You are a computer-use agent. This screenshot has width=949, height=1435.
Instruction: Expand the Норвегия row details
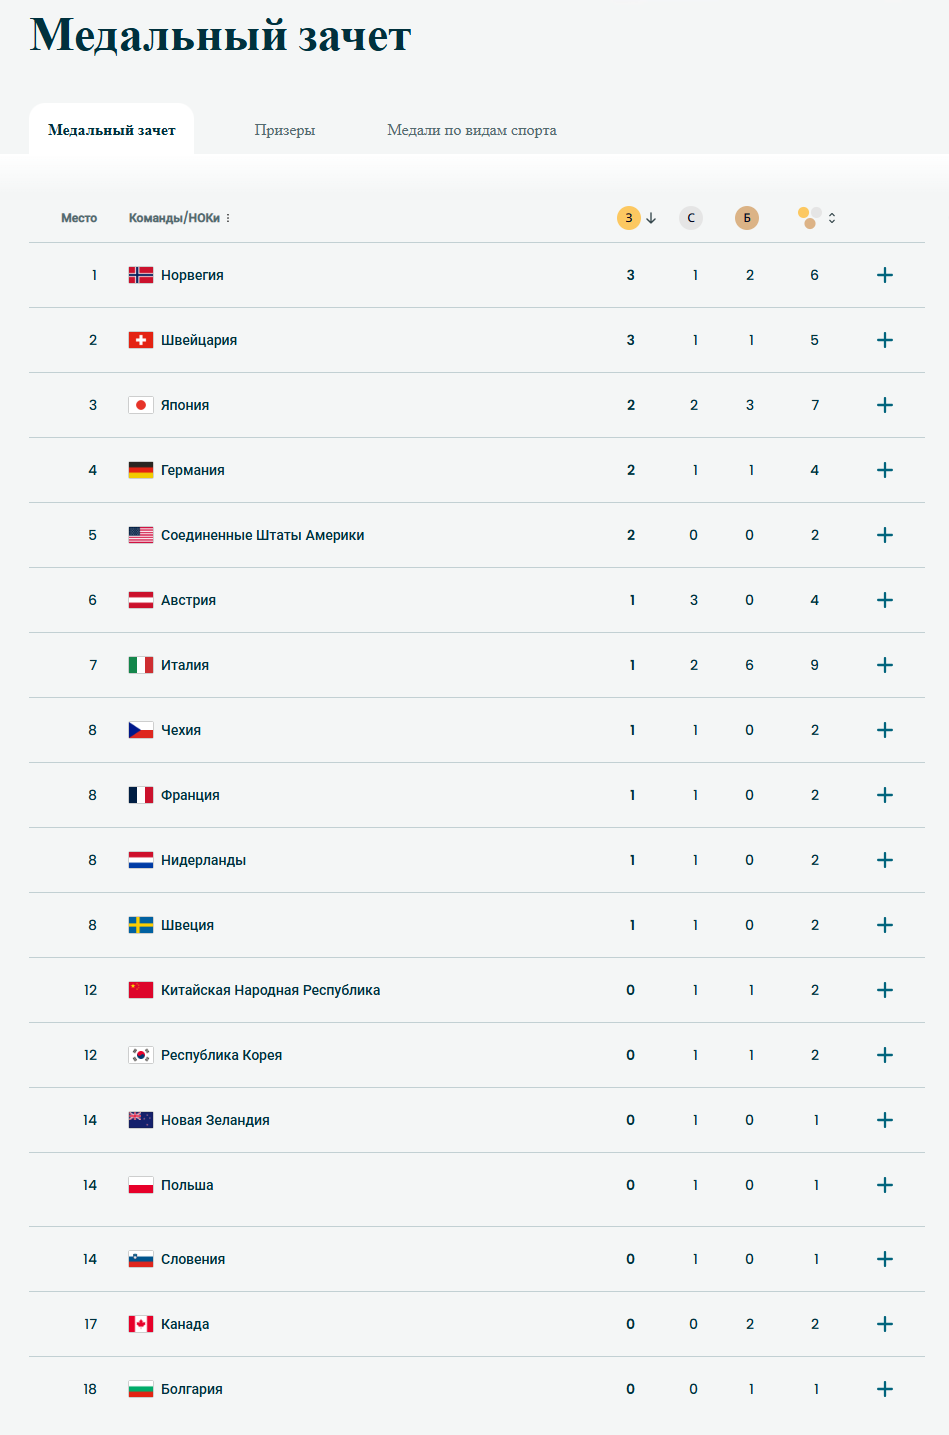(885, 275)
